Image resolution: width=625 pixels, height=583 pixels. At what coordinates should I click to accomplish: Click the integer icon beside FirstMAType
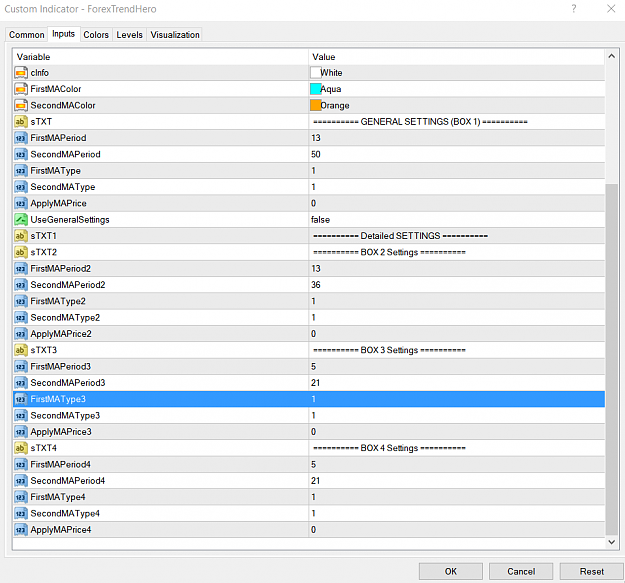pos(21,171)
